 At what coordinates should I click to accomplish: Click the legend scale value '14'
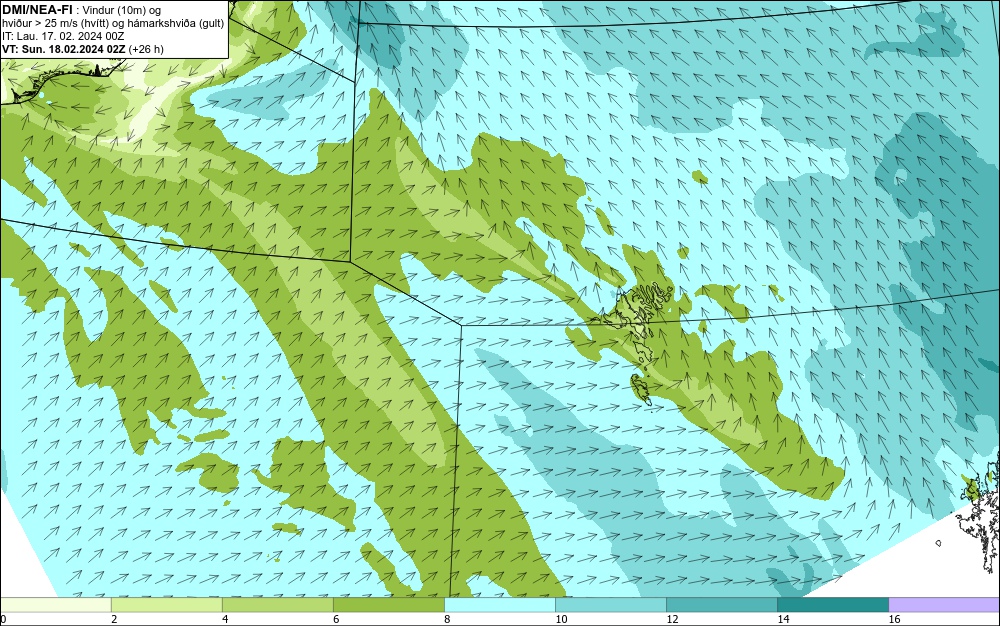[783, 619]
